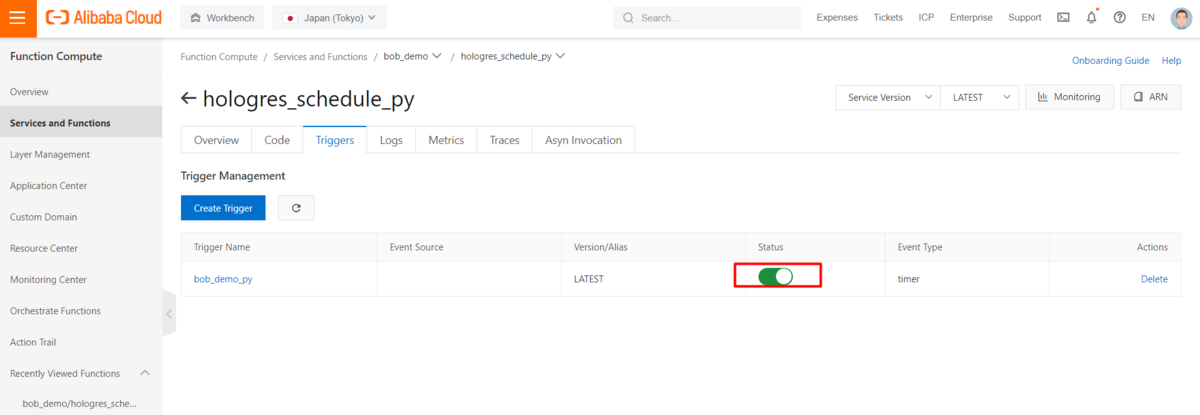Click the Services and Functions breadcrumb
1200x415 pixels.
[320, 57]
